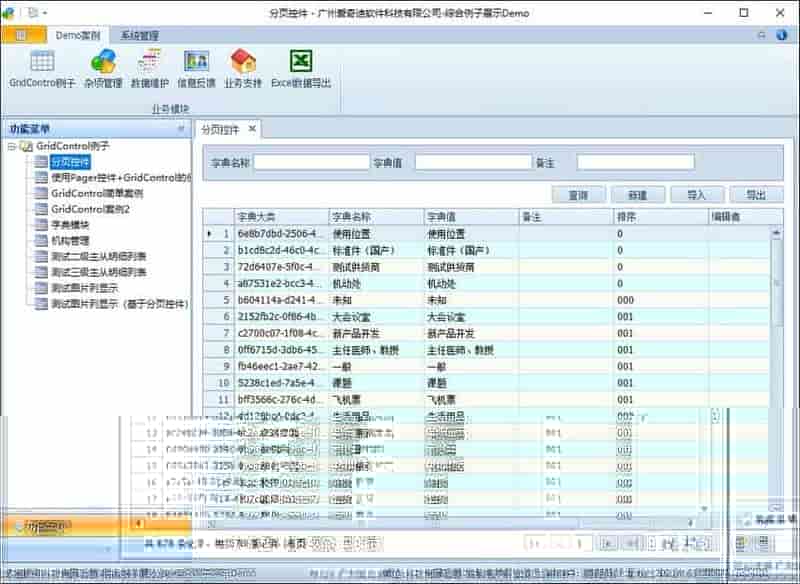The image size is (800, 584).
Task: Select the 000 sort value in row 5
Action: point(660,300)
